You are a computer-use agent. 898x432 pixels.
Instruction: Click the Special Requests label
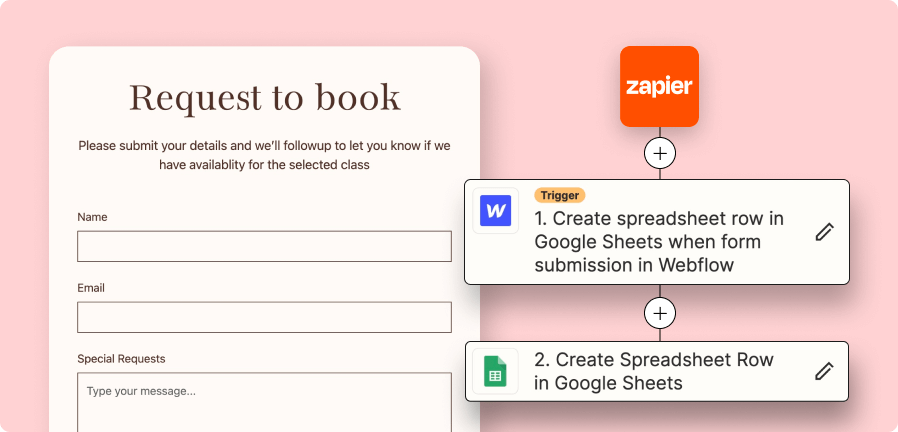pos(121,358)
